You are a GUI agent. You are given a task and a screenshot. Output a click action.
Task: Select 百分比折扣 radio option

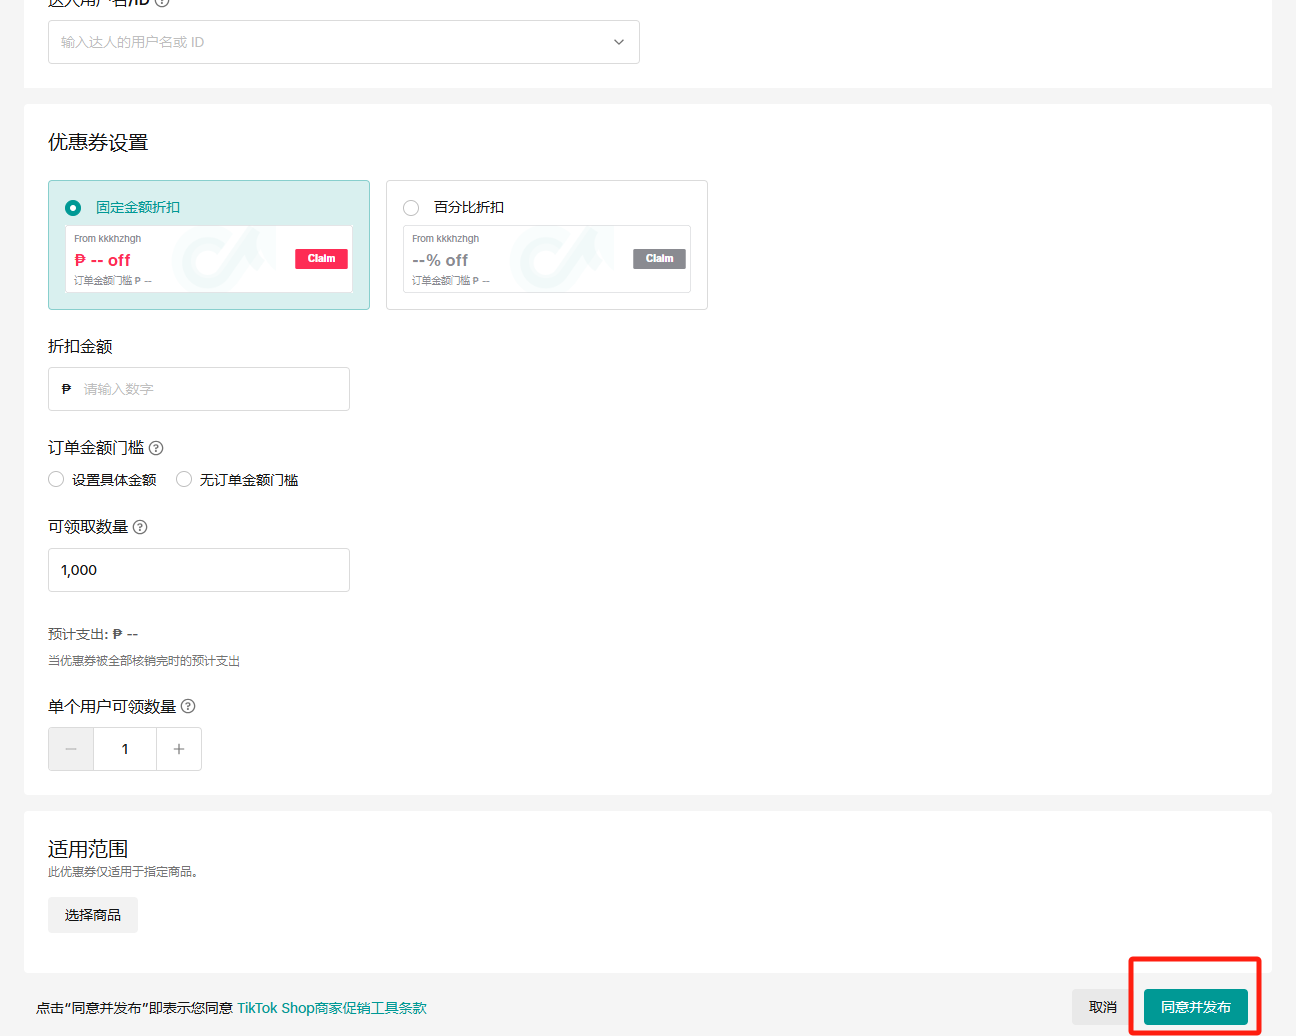click(x=411, y=208)
